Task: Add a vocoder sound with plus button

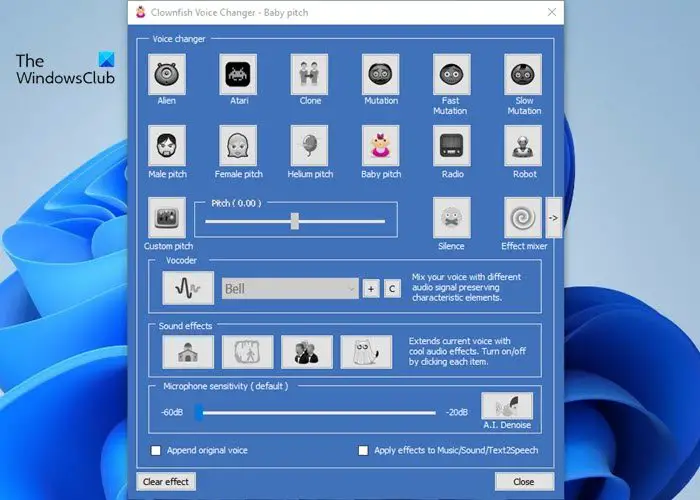Action: tap(371, 289)
